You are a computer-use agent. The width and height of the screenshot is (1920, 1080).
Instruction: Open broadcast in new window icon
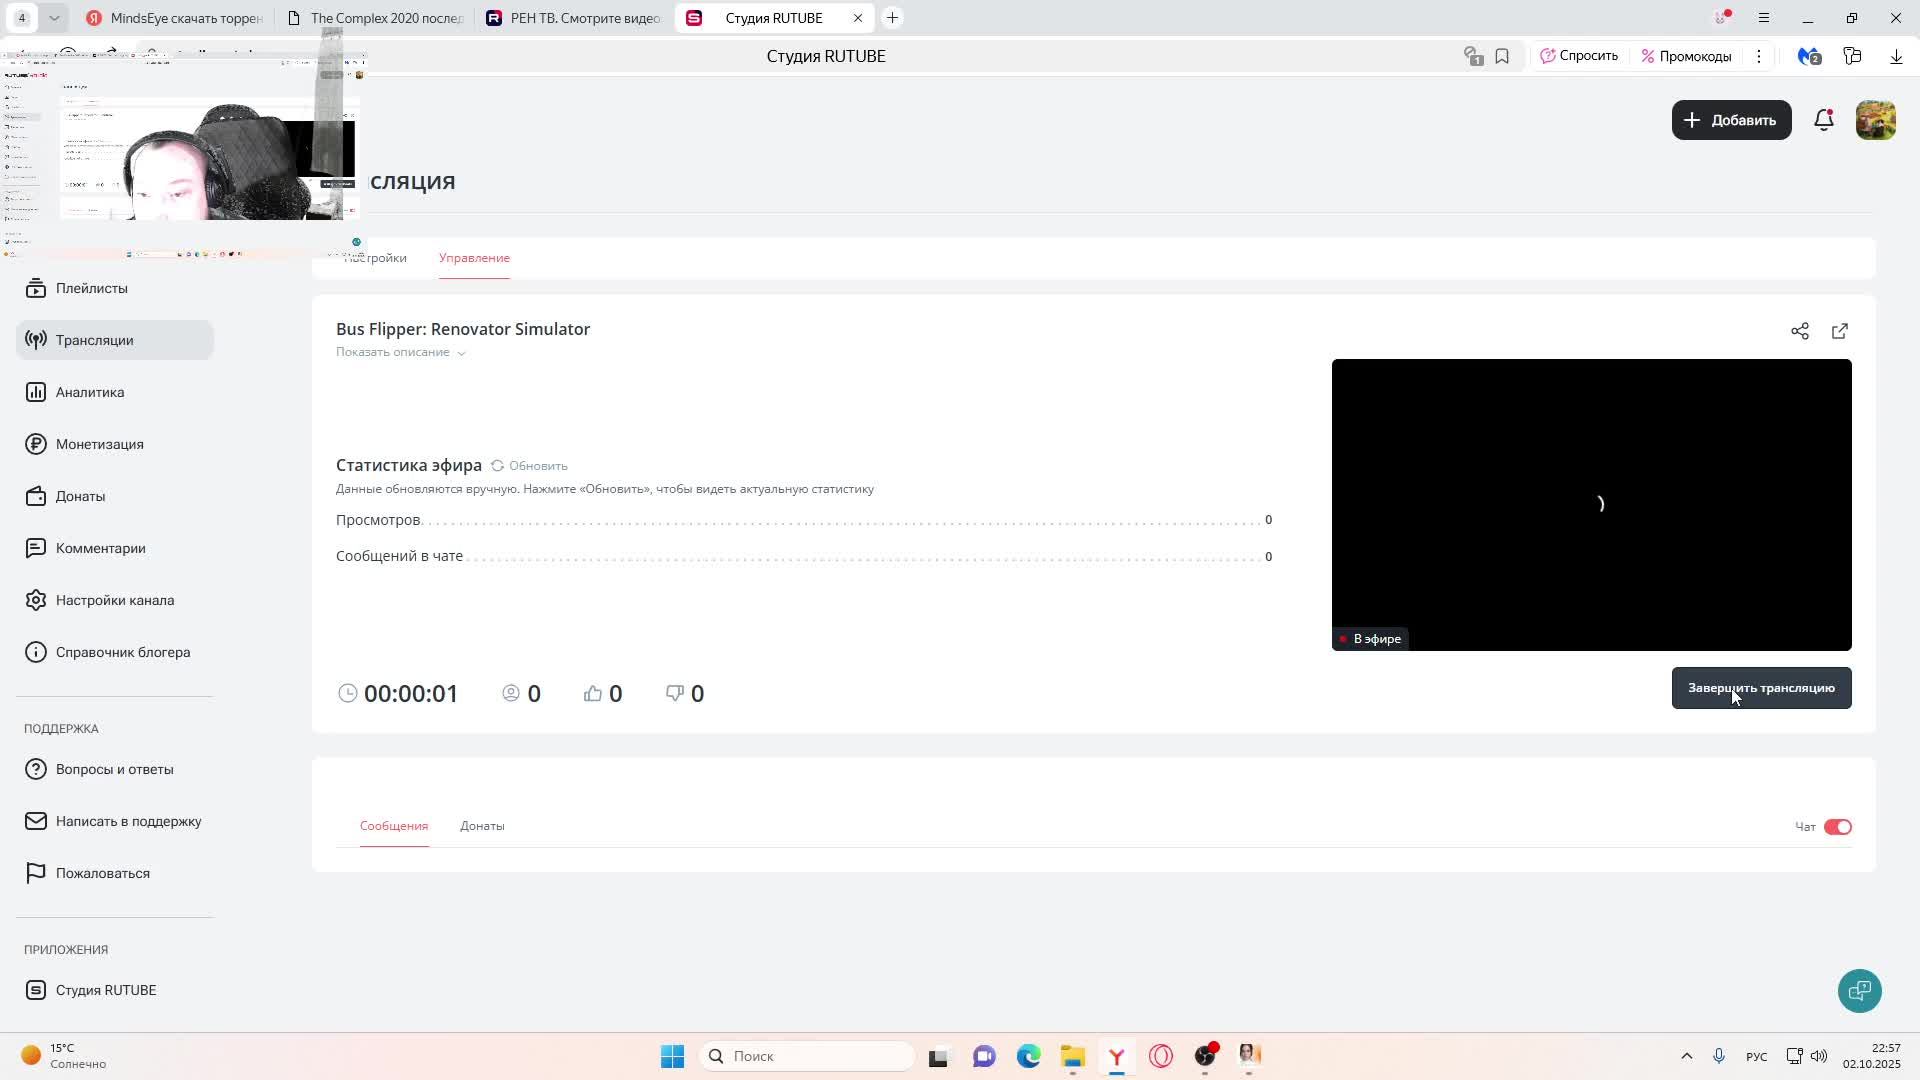[x=1840, y=331]
